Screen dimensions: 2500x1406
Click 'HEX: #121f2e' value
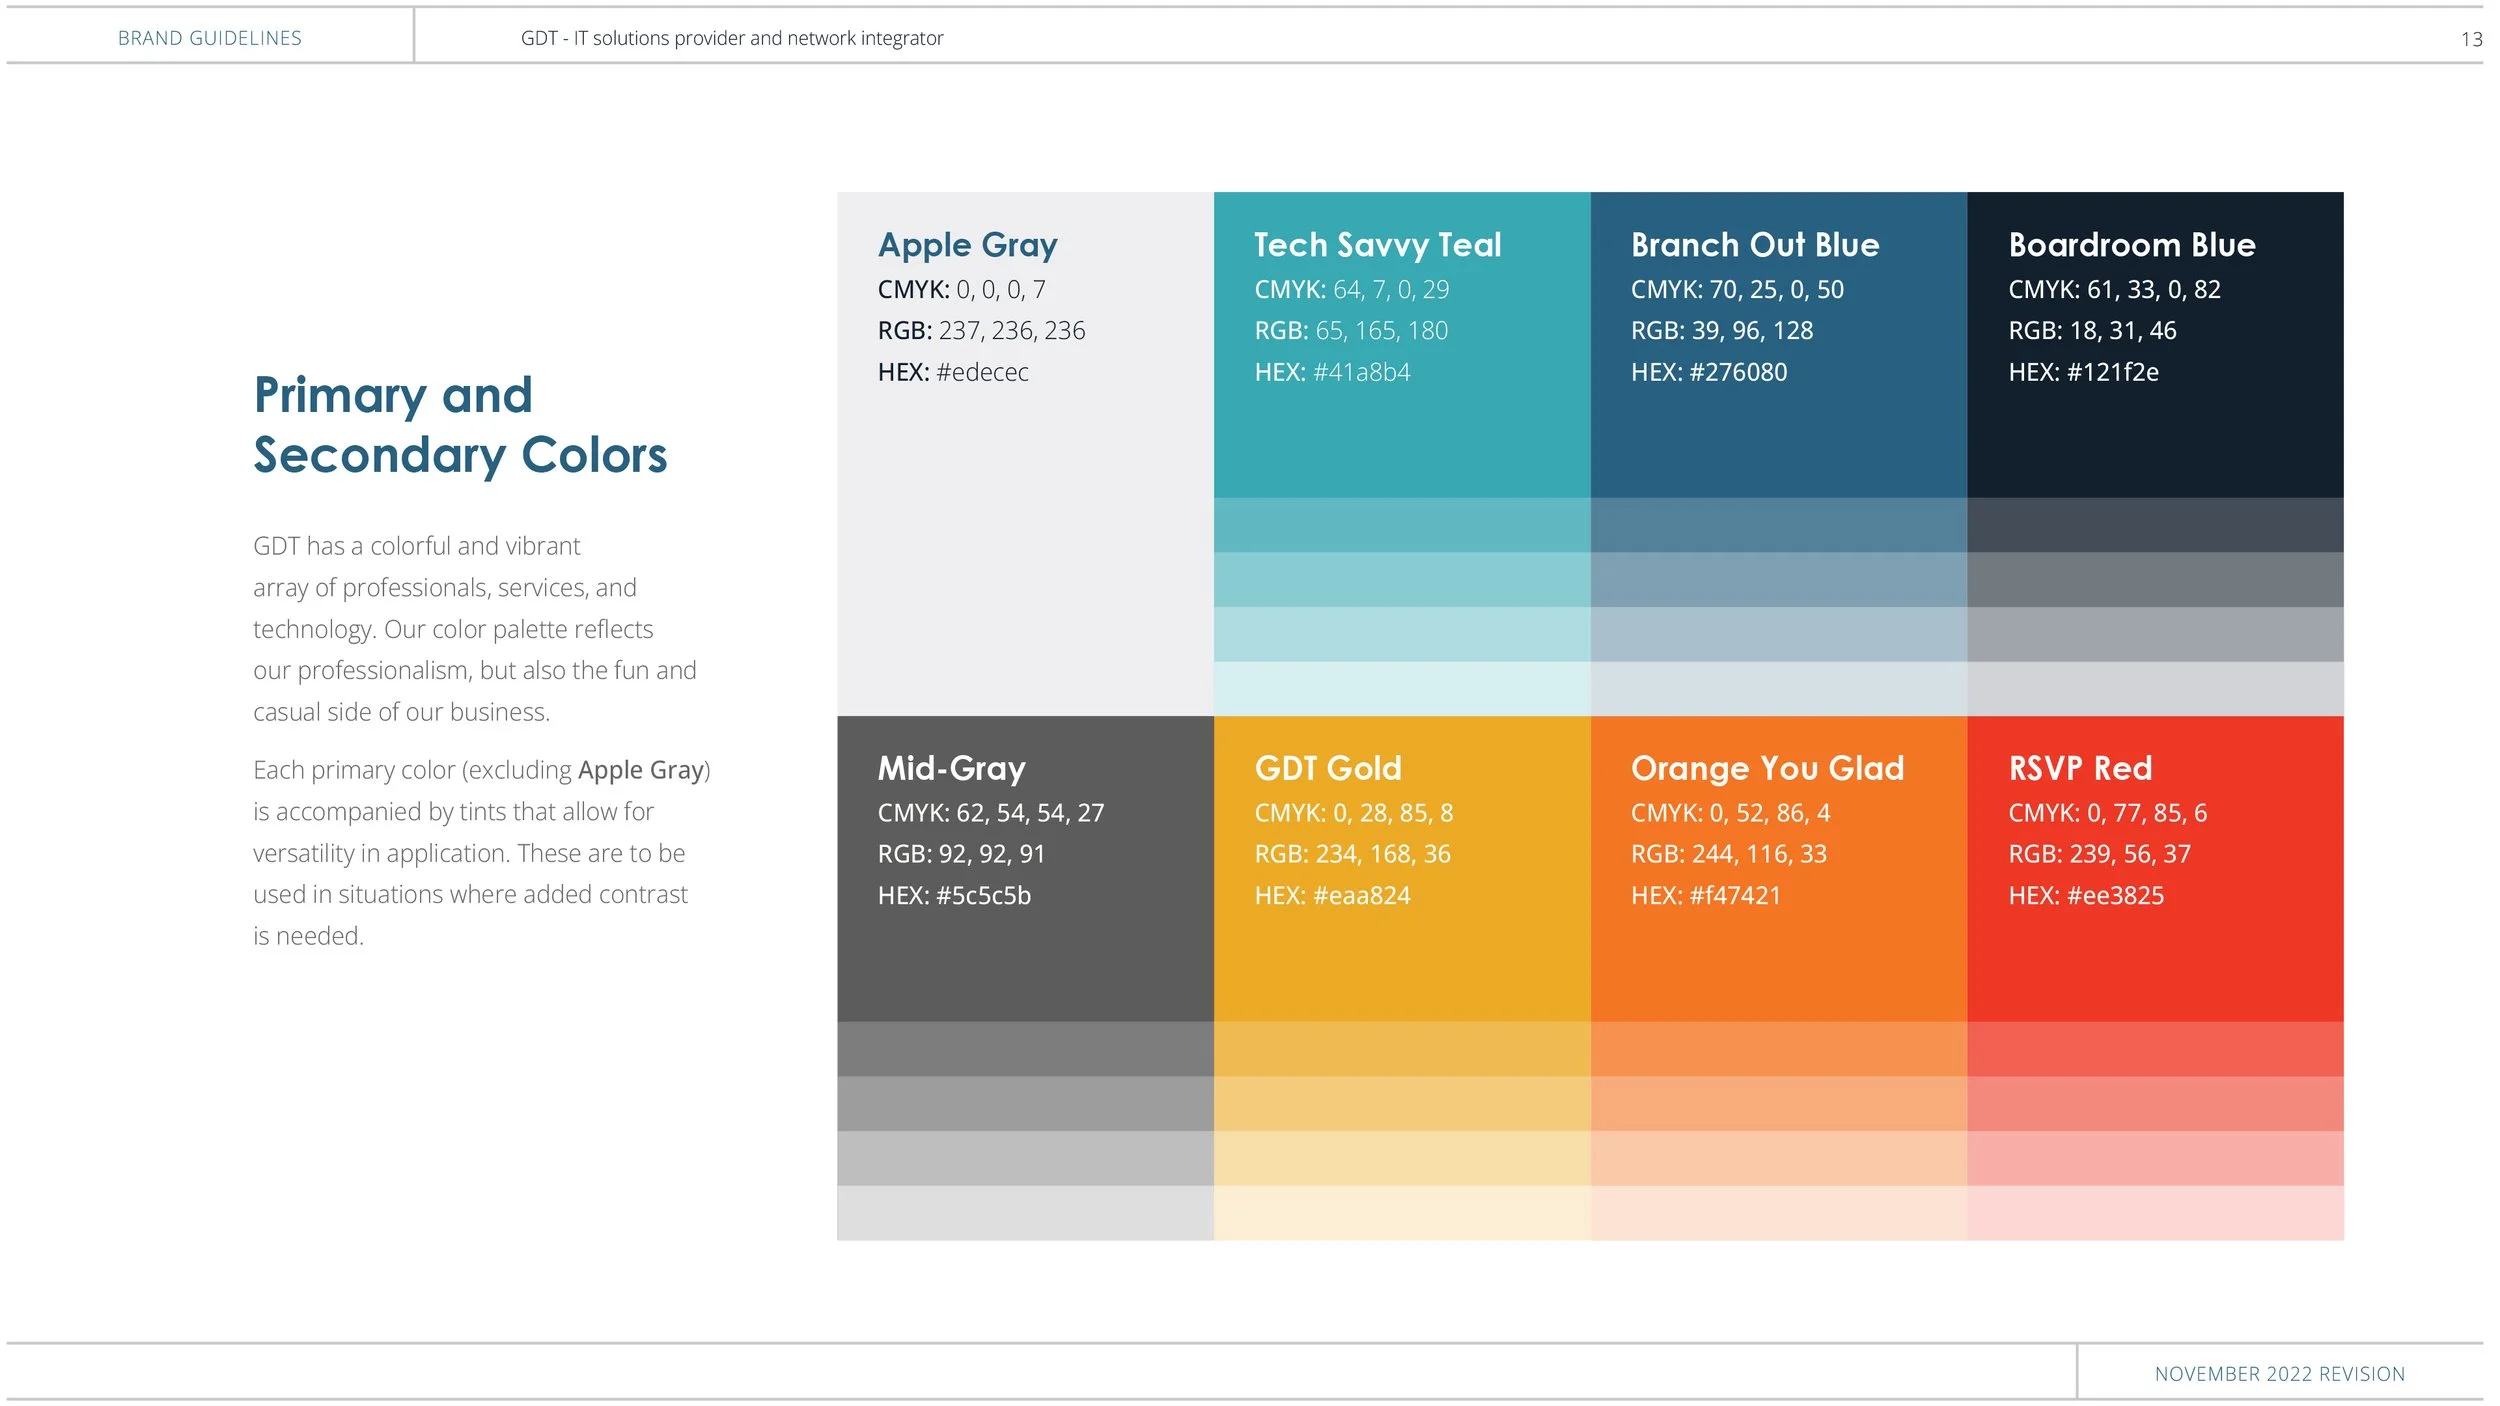pos(2084,372)
